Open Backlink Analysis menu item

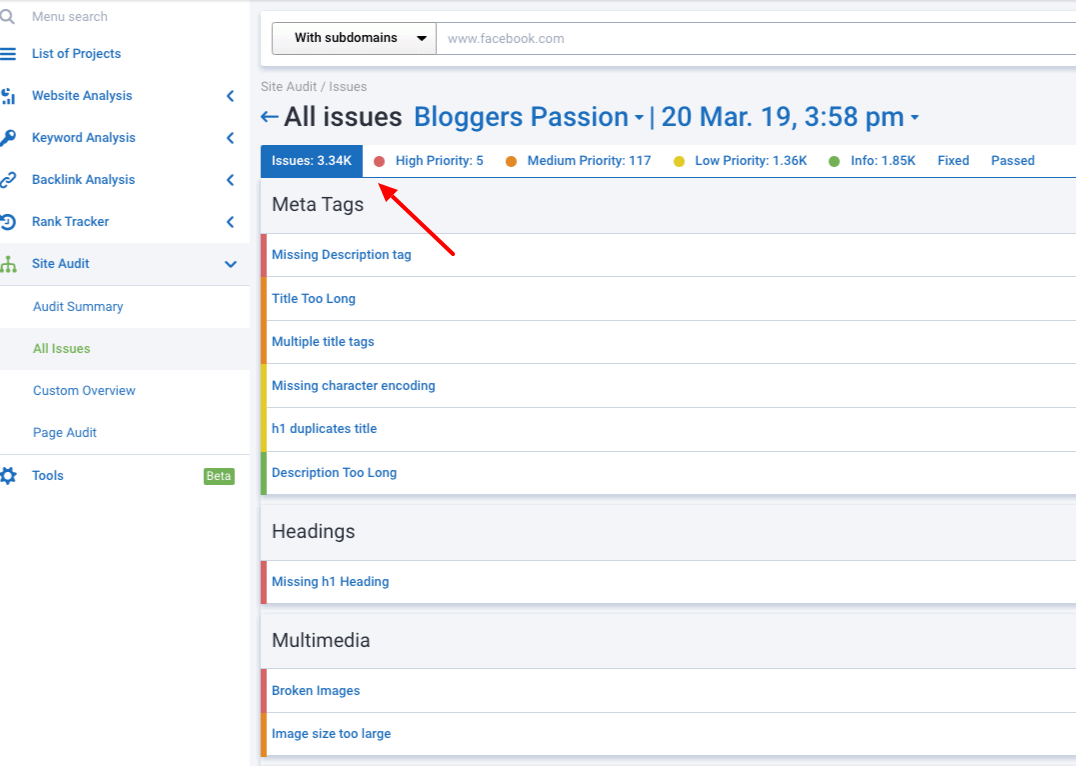coord(83,180)
